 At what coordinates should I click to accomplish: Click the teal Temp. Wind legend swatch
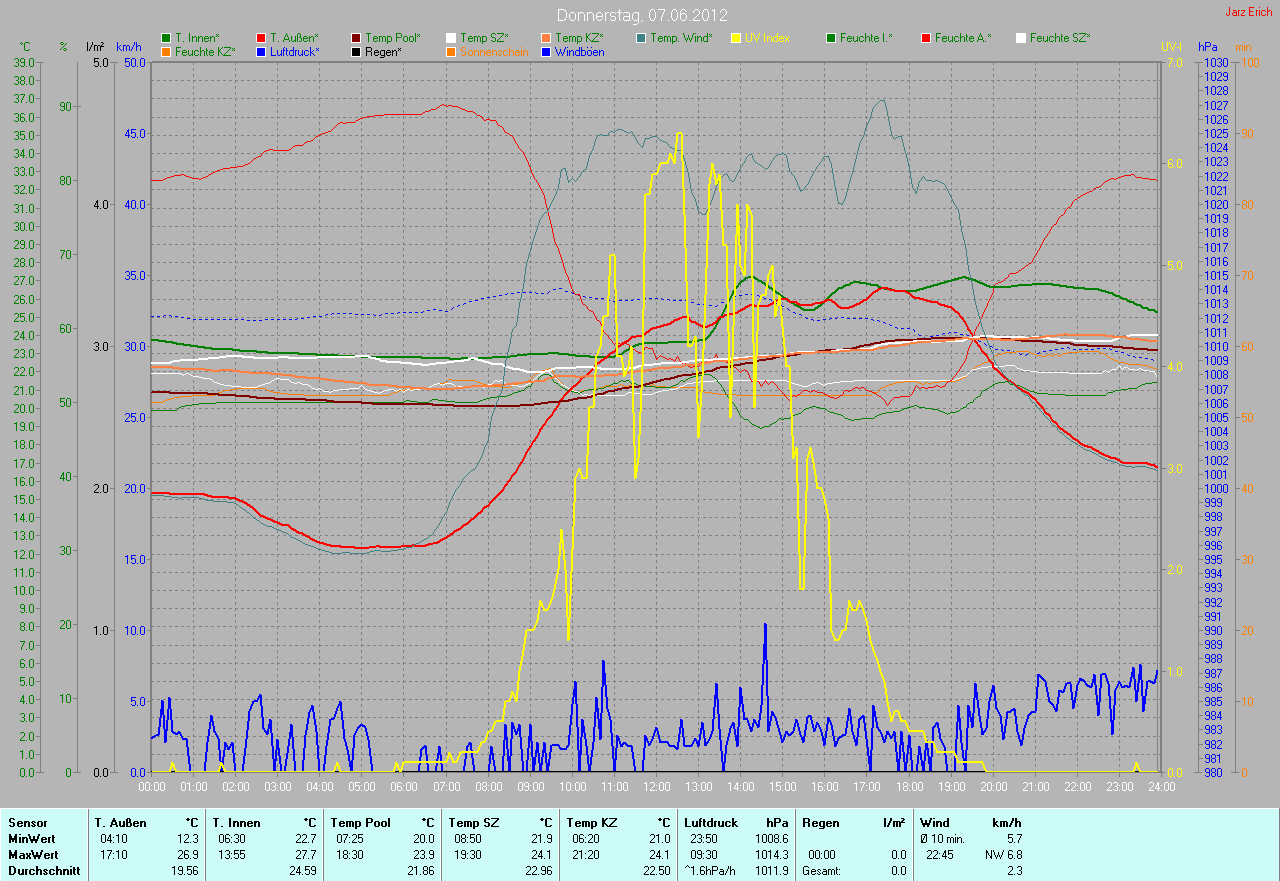pos(641,38)
